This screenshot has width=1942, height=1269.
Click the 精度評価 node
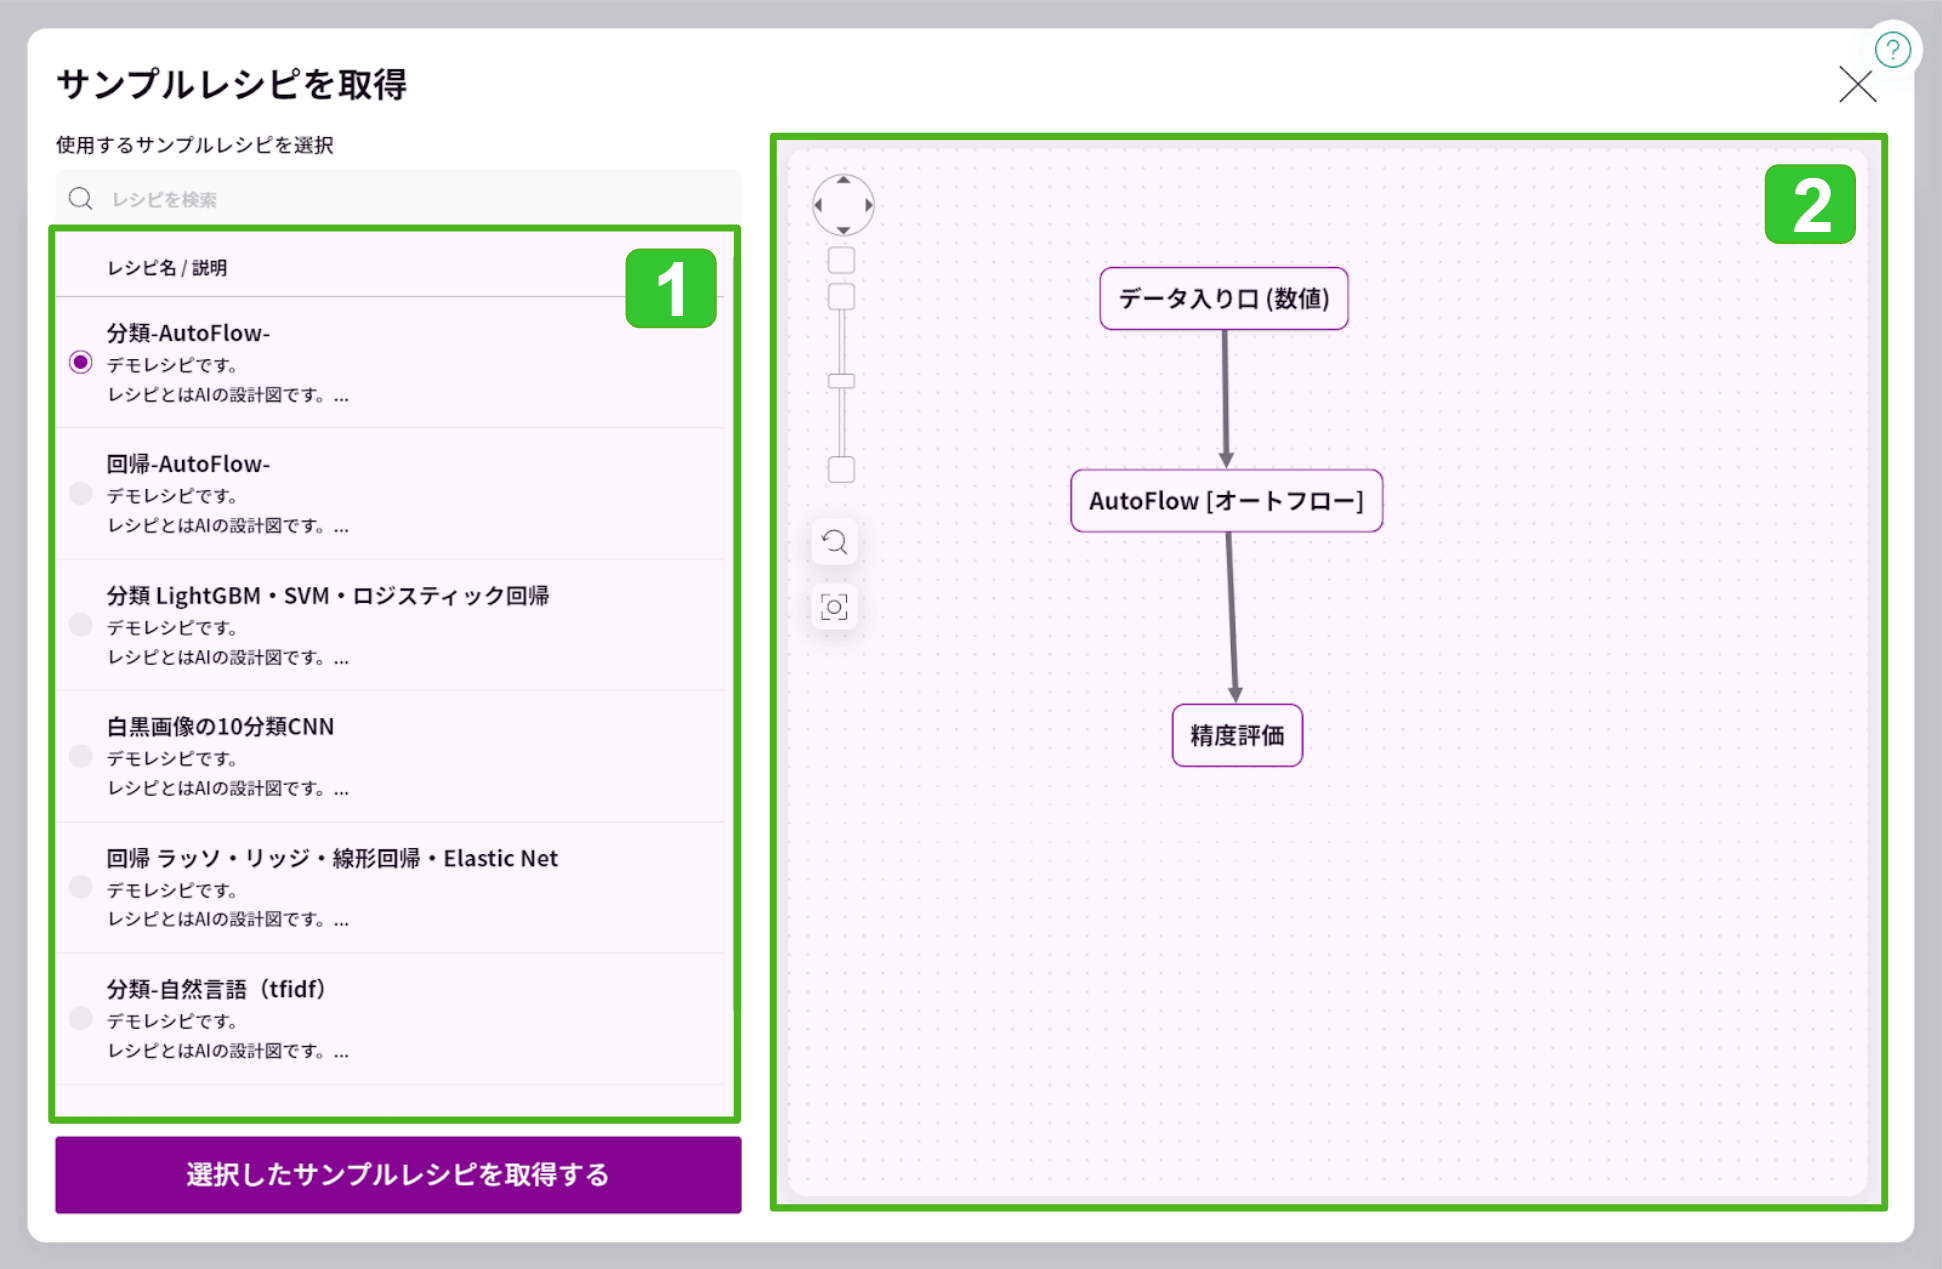click(x=1237, y=735)
